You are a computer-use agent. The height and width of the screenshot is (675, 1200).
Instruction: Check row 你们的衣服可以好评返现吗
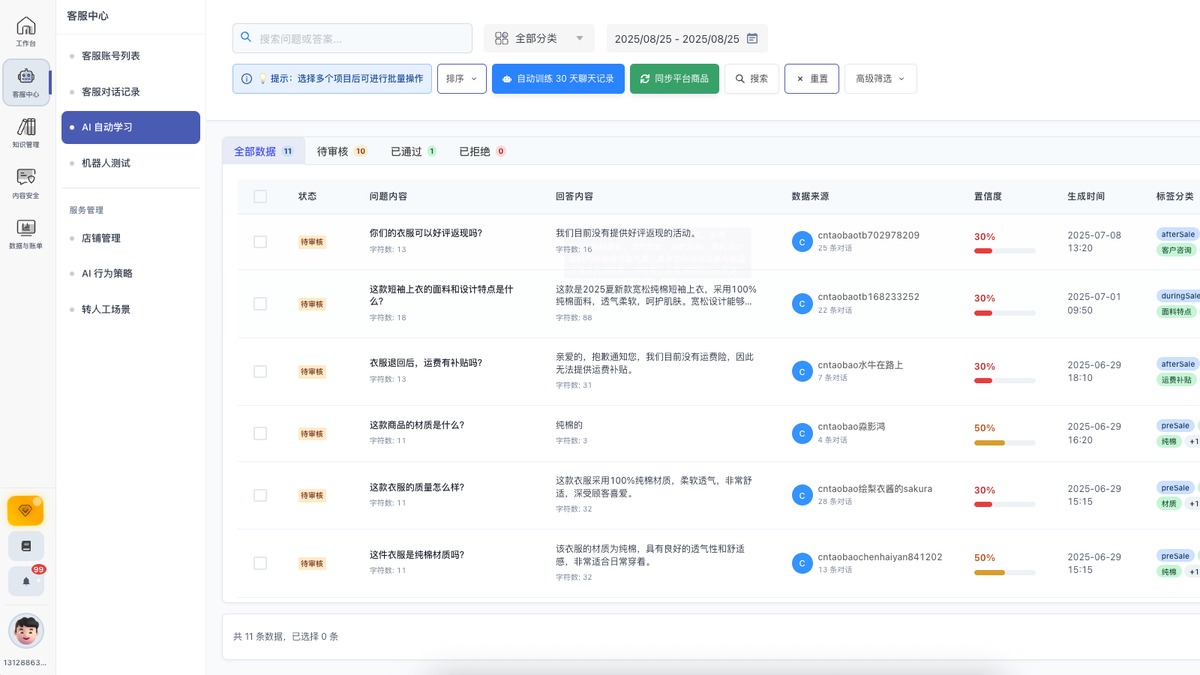coord(260,241)
